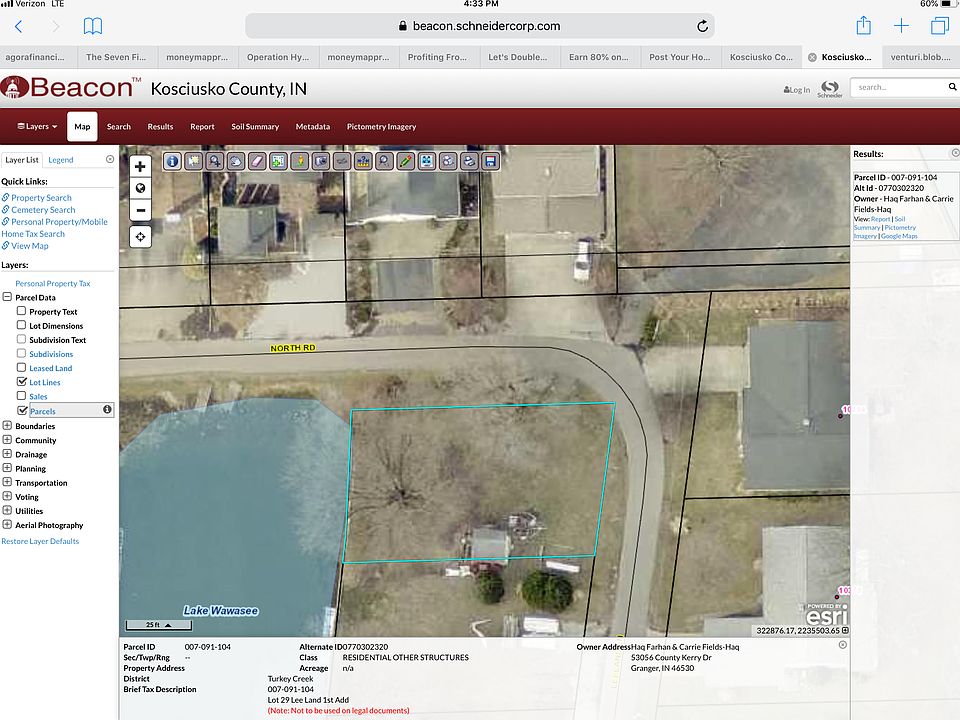Zoom out with the minus map button
Image resolution: width=960 pixels, height=720 pixels.
(x=140, y=210)
